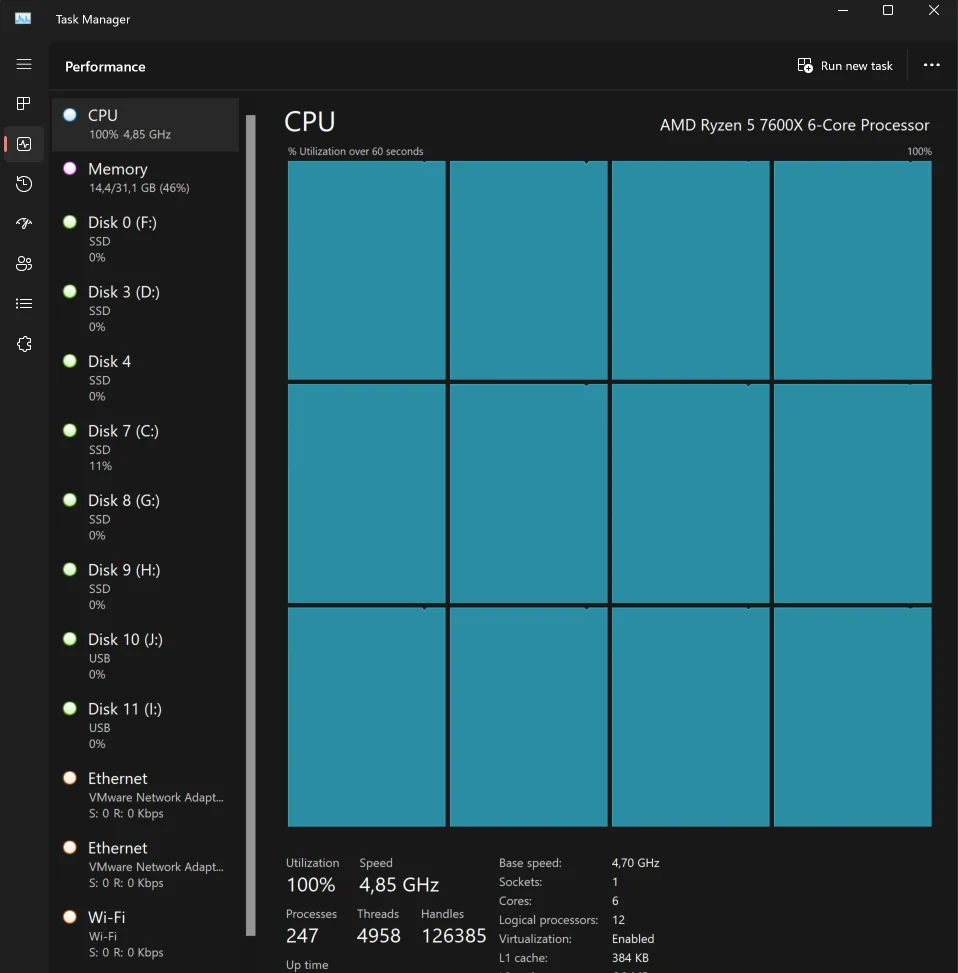
Task: Open the navigation hamburger menu
Action: [24, 64]
